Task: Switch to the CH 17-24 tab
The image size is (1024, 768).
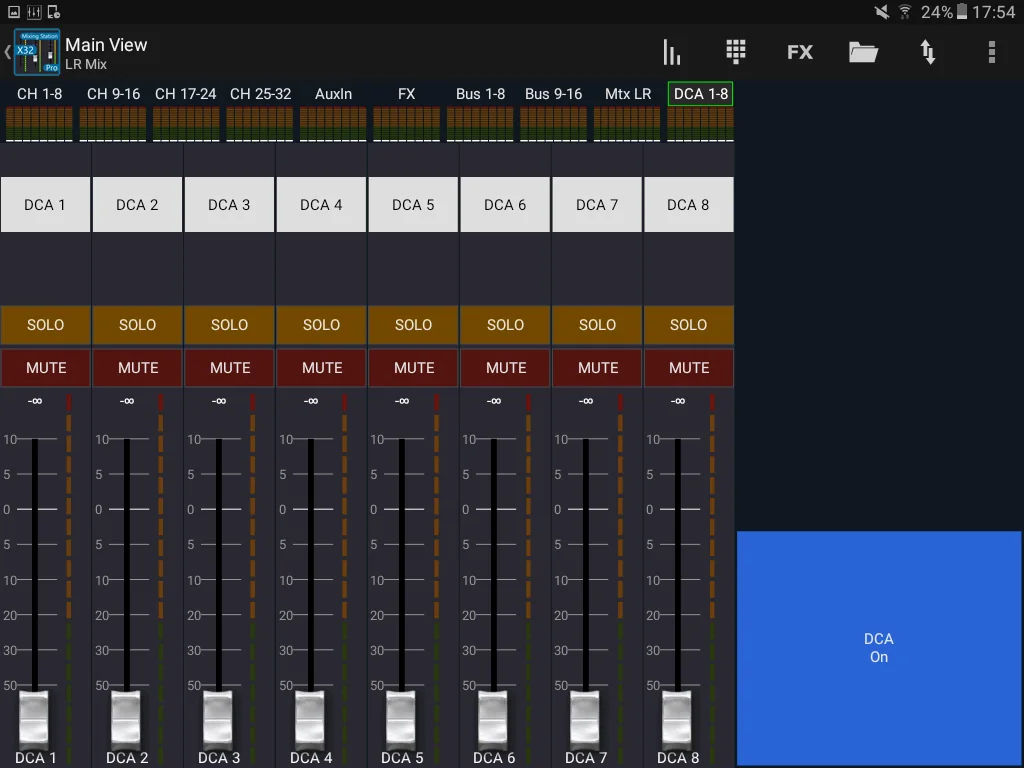Action: [186, 93]
